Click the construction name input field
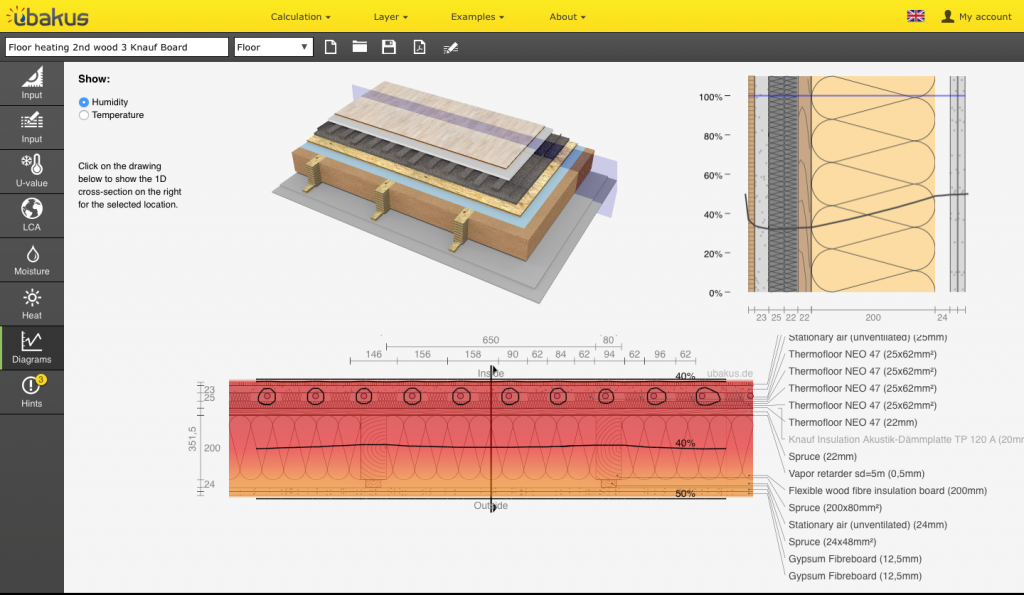This screenshot has width=1024, height=595. pyautogui.click(x=116, y=47)
